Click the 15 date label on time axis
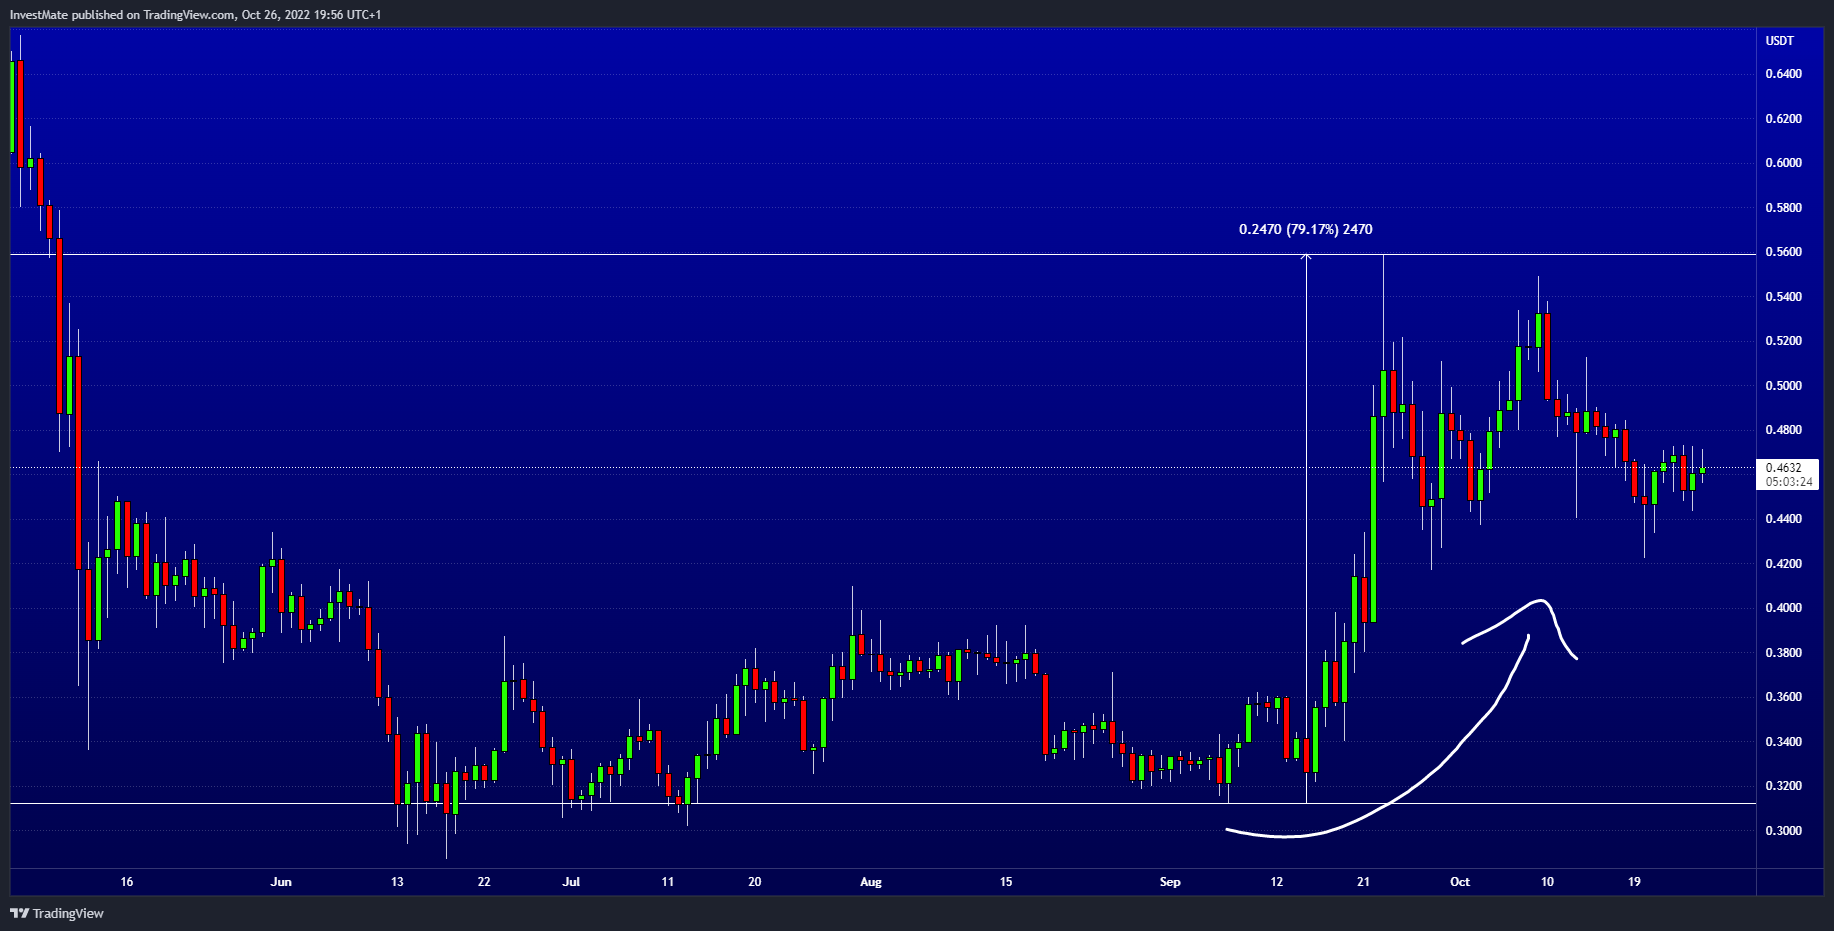 tap(1006, 882)
